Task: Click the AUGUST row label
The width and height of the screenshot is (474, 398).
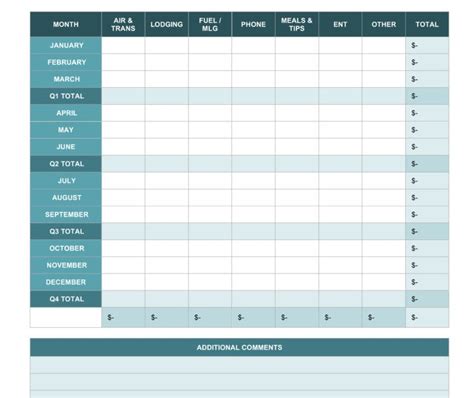Action: coord(66,198)
